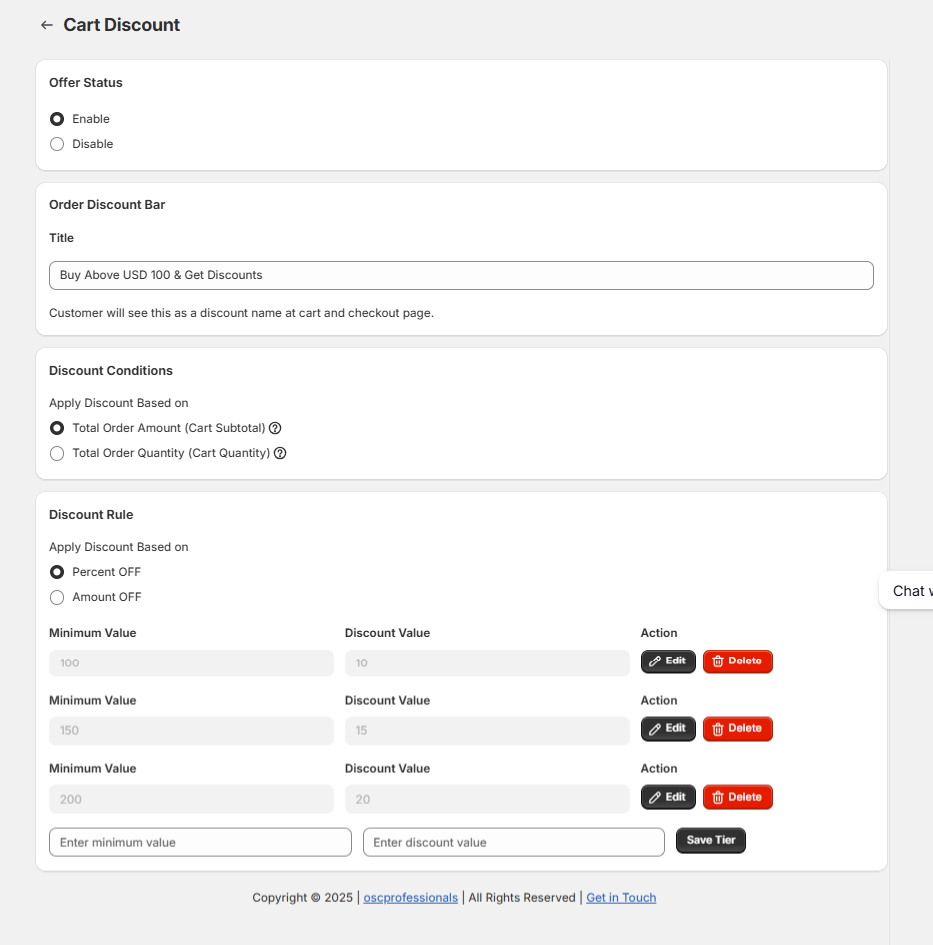Click the Order Discount Bar title field

[461, 275]
